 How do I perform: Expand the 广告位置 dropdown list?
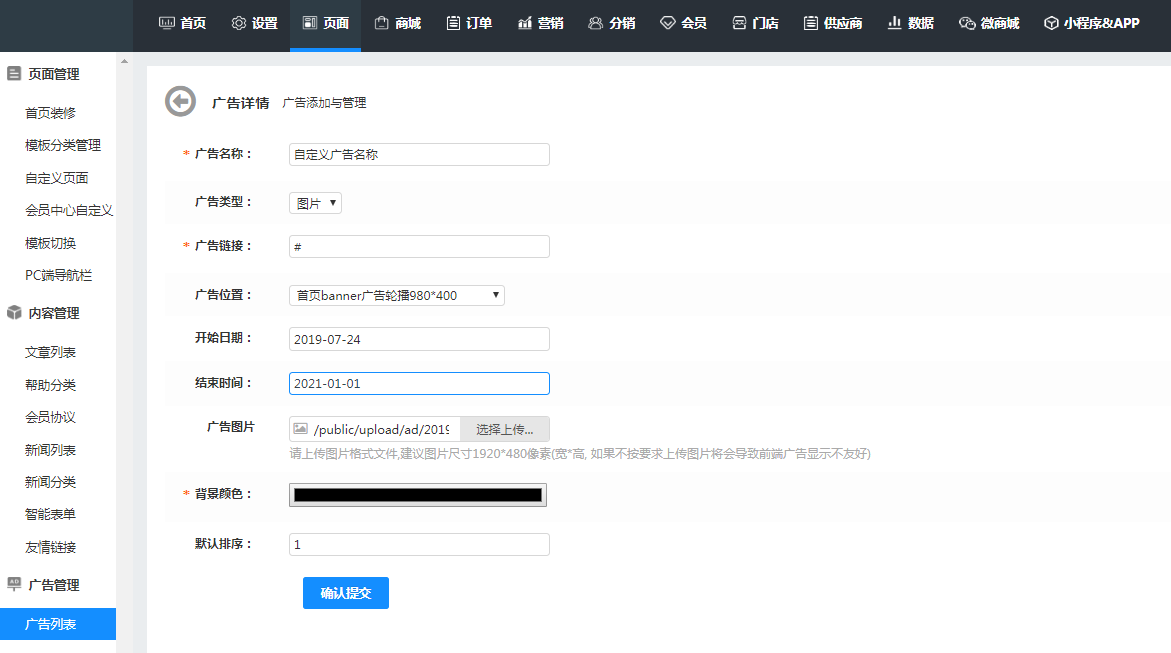tap(397, 295)
